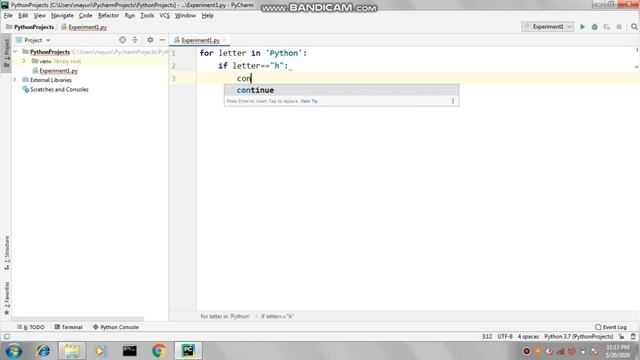Open the Structure side tool window
Viewport: 640px width, 360px height.
point(6,253)
